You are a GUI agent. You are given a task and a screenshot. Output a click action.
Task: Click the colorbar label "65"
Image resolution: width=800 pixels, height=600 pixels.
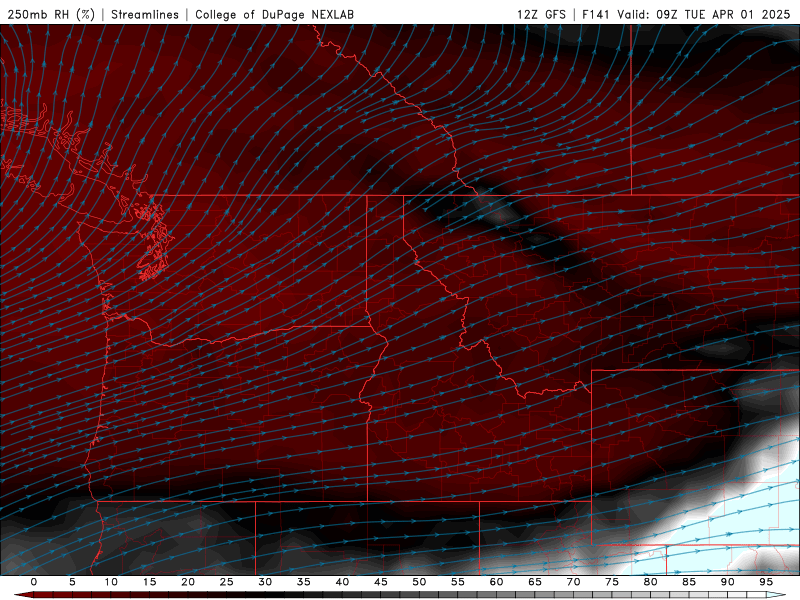pos(535,582)
